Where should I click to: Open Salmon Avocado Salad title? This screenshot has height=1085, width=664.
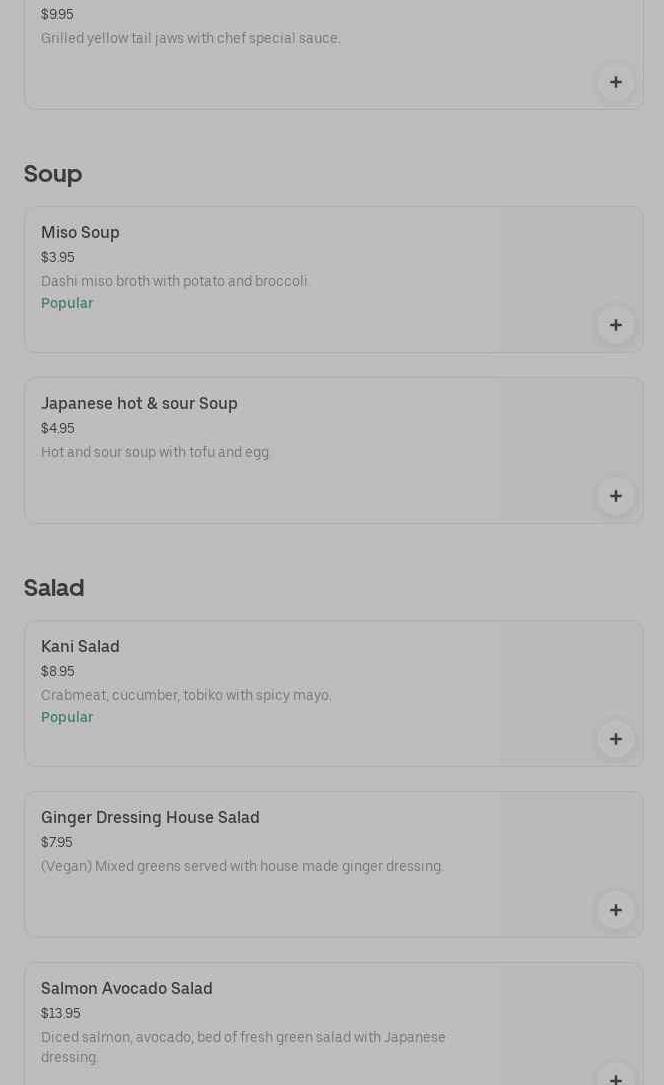click(x=127, y=989)
